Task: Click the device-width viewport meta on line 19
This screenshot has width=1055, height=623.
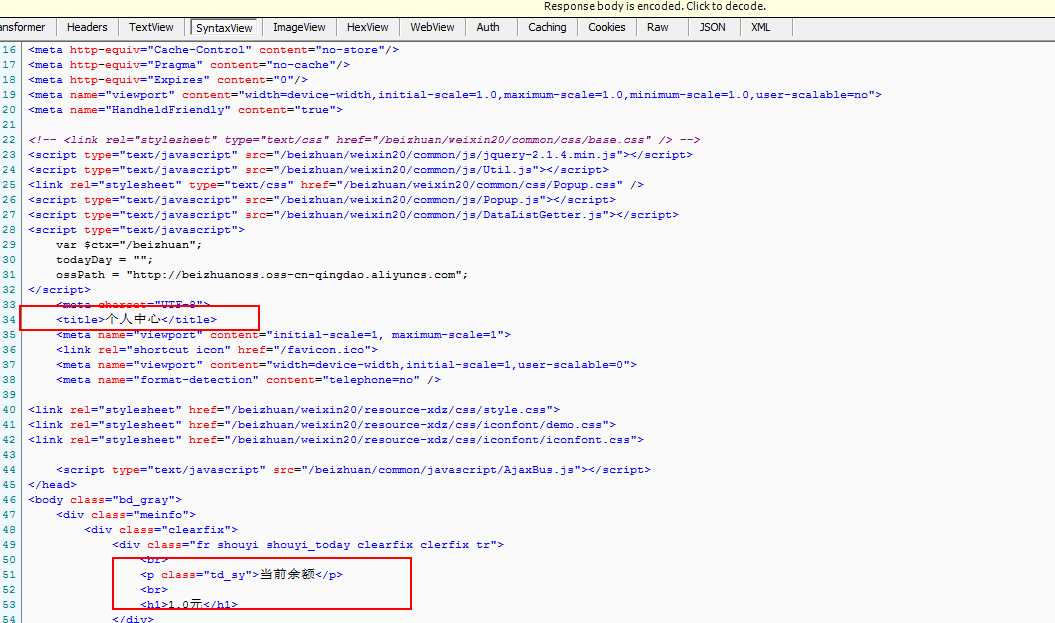Action: [x=455, y=95]
